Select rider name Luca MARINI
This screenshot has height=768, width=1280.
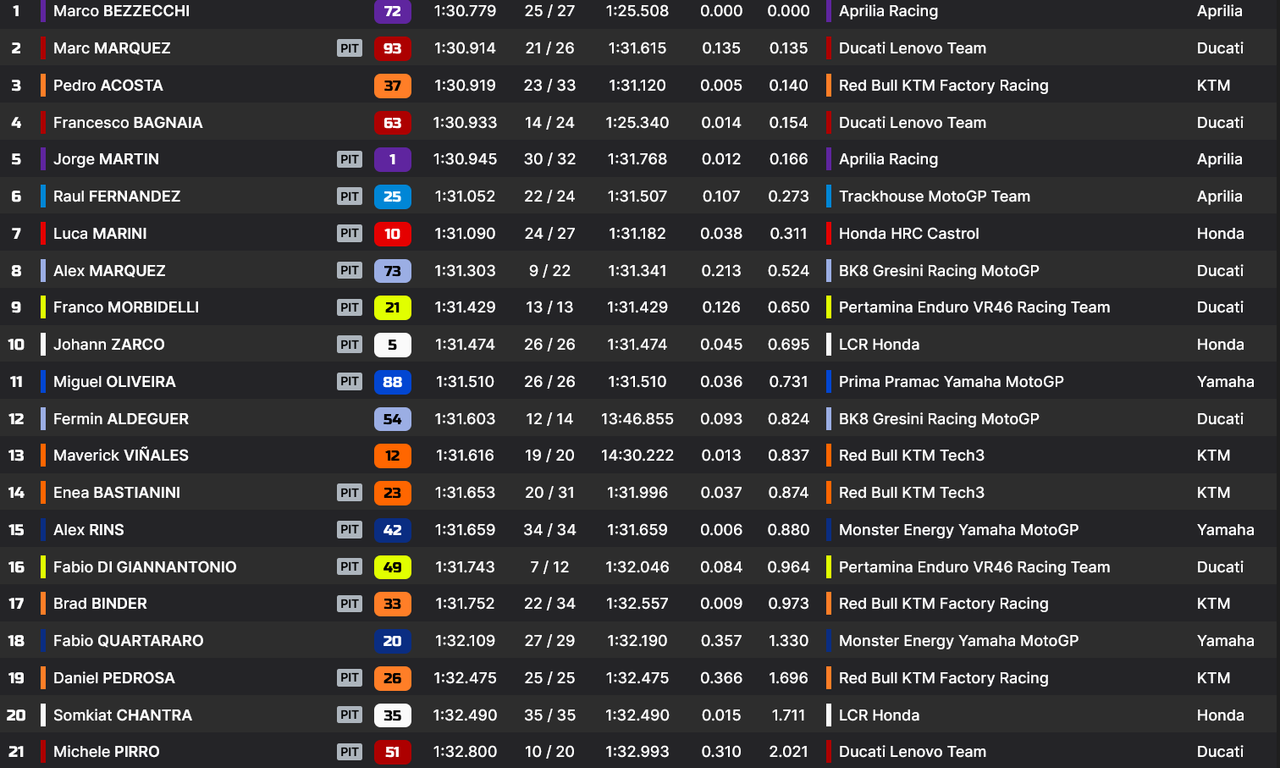click(100, 233)
